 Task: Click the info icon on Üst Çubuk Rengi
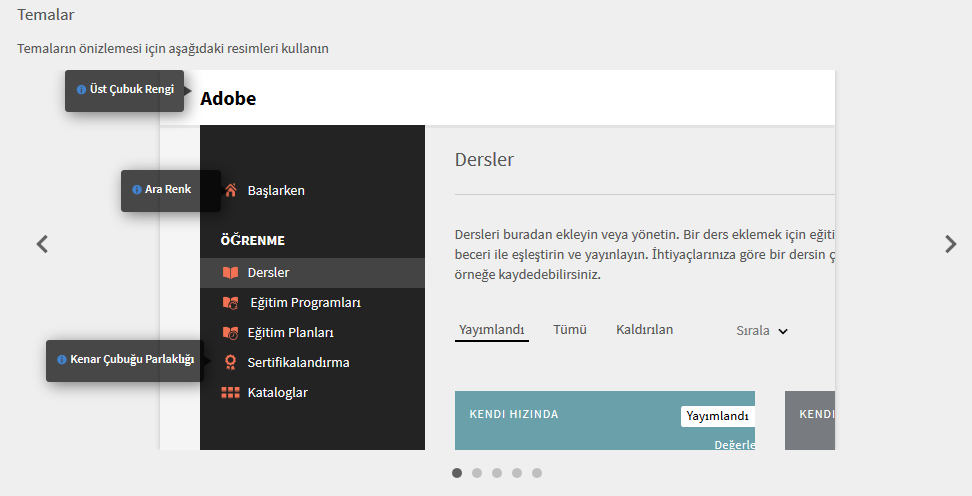[82, 90]
